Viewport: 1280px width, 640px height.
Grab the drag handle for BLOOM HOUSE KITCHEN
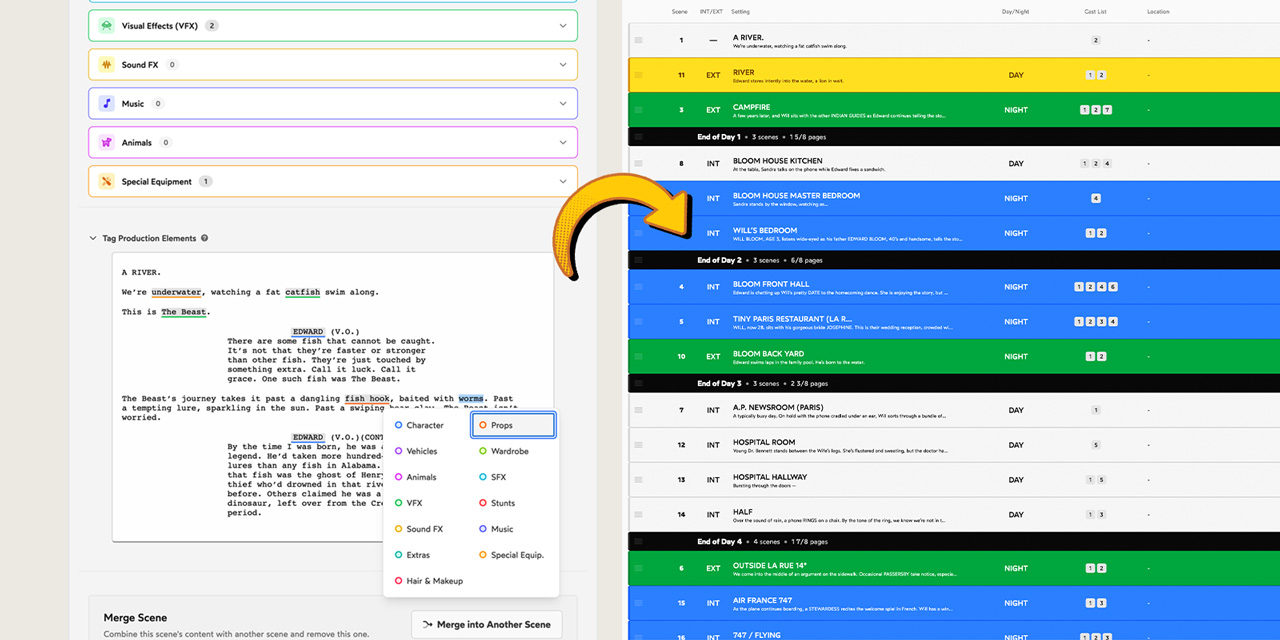pos(638,164)
